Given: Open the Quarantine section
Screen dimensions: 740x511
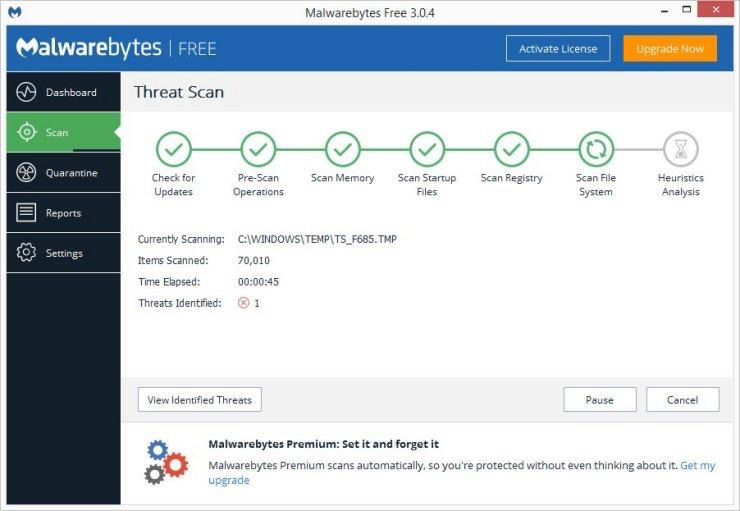Looking at the screenshot, I should click(71, 173).
